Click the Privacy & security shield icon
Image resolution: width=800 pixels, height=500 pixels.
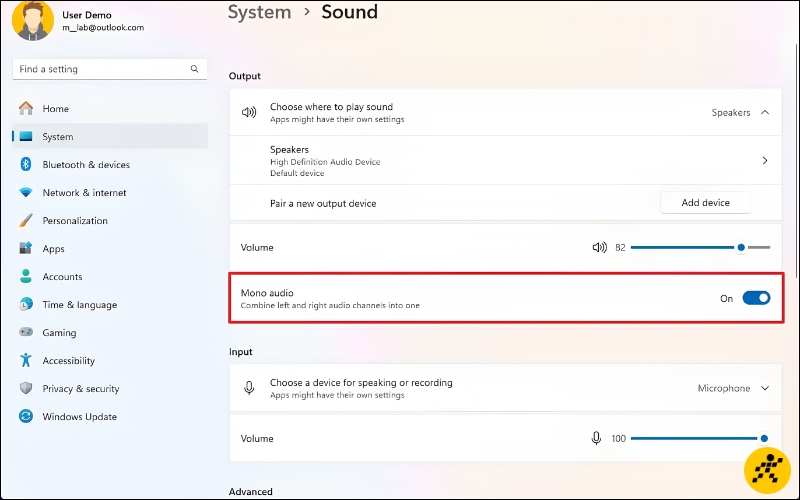tap(26, 388)
